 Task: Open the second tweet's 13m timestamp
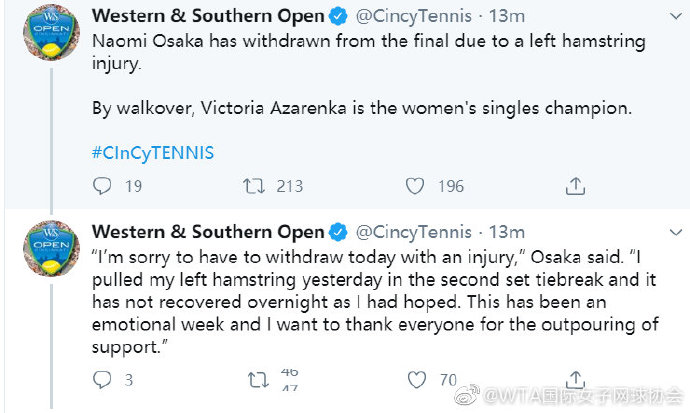click(x=507, y=232)
